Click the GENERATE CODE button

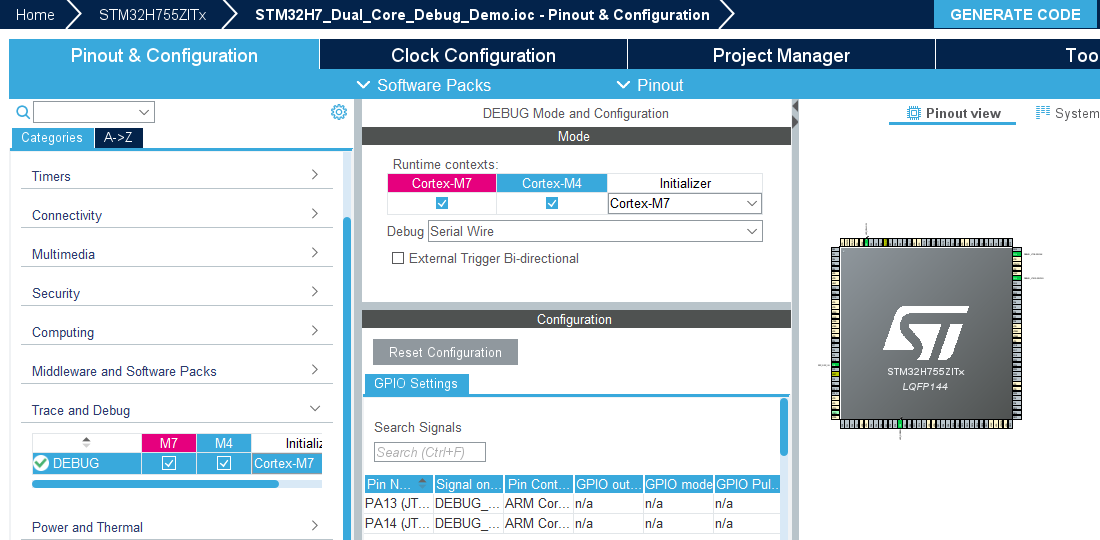click(x=1015, y=14)
